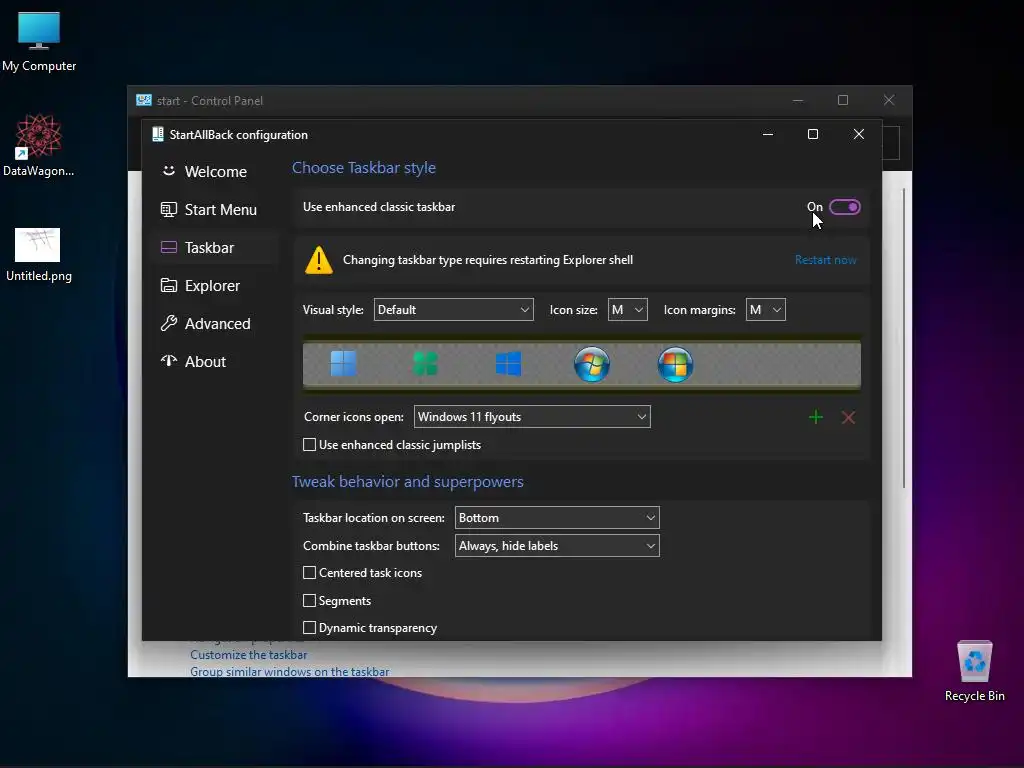
Task: Select the Windows 7 orb start icon
Action: 592,364
